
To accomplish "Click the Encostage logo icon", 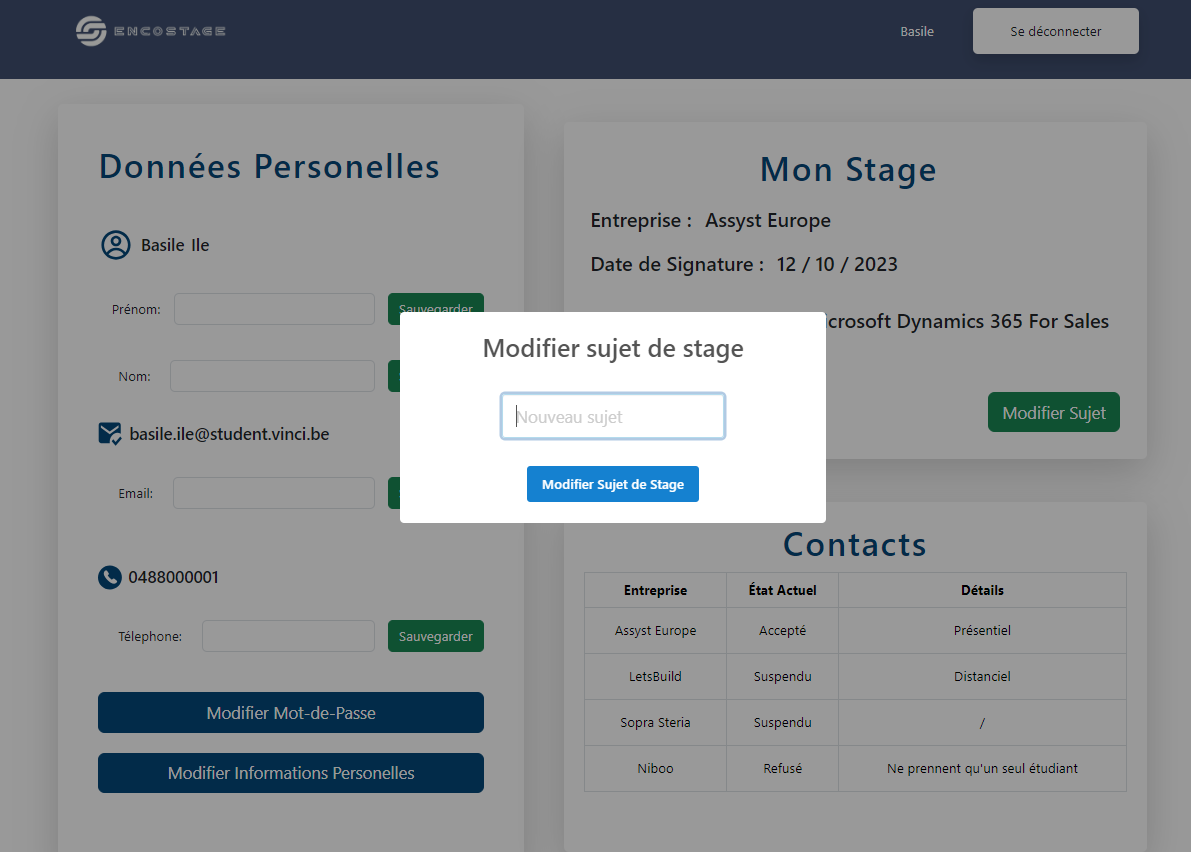I will (x=91, y=31).
